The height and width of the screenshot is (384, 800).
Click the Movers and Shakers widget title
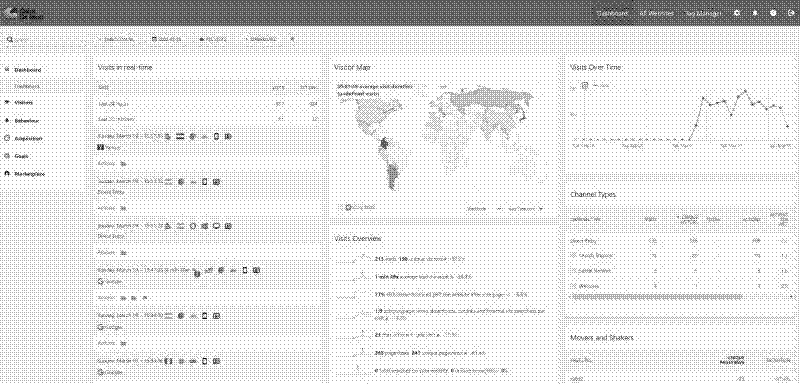(x=602, y=338)
